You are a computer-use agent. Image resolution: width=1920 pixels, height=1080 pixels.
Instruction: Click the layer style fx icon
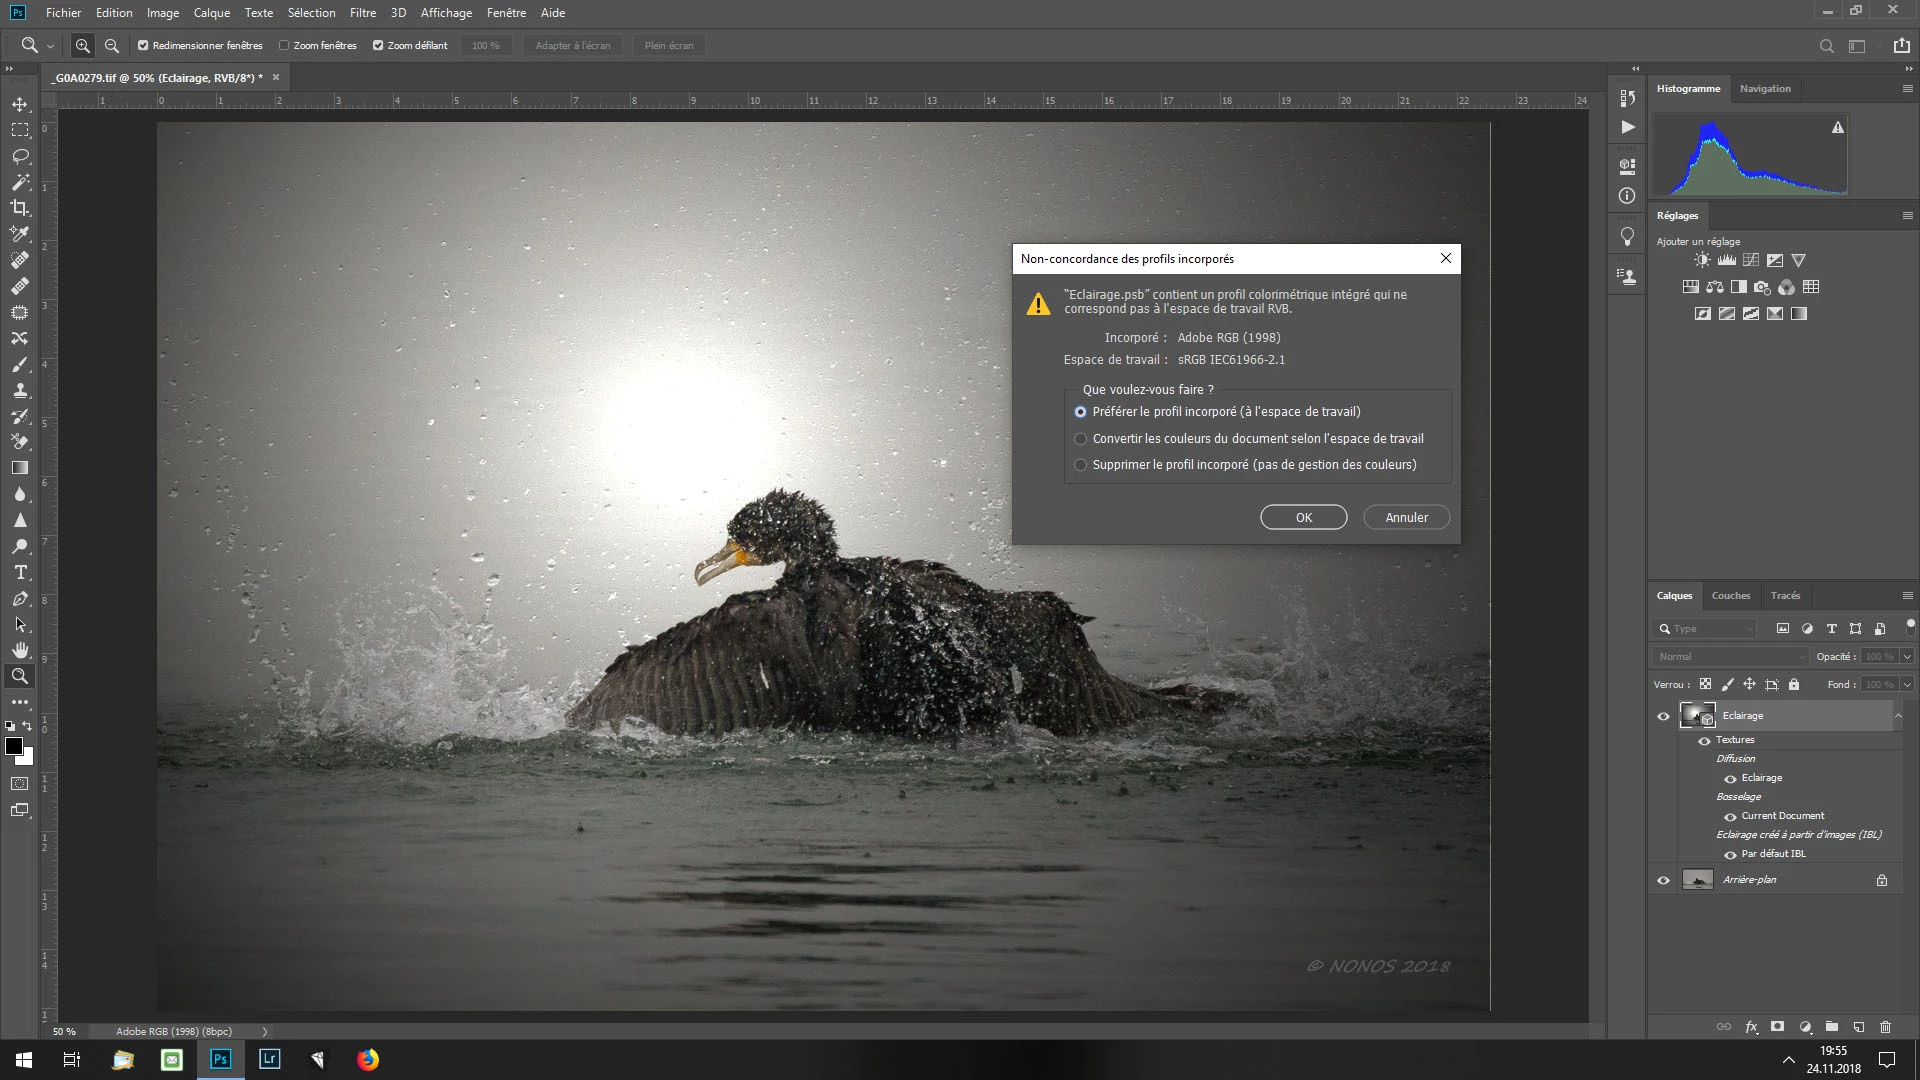(1751, 1027)
